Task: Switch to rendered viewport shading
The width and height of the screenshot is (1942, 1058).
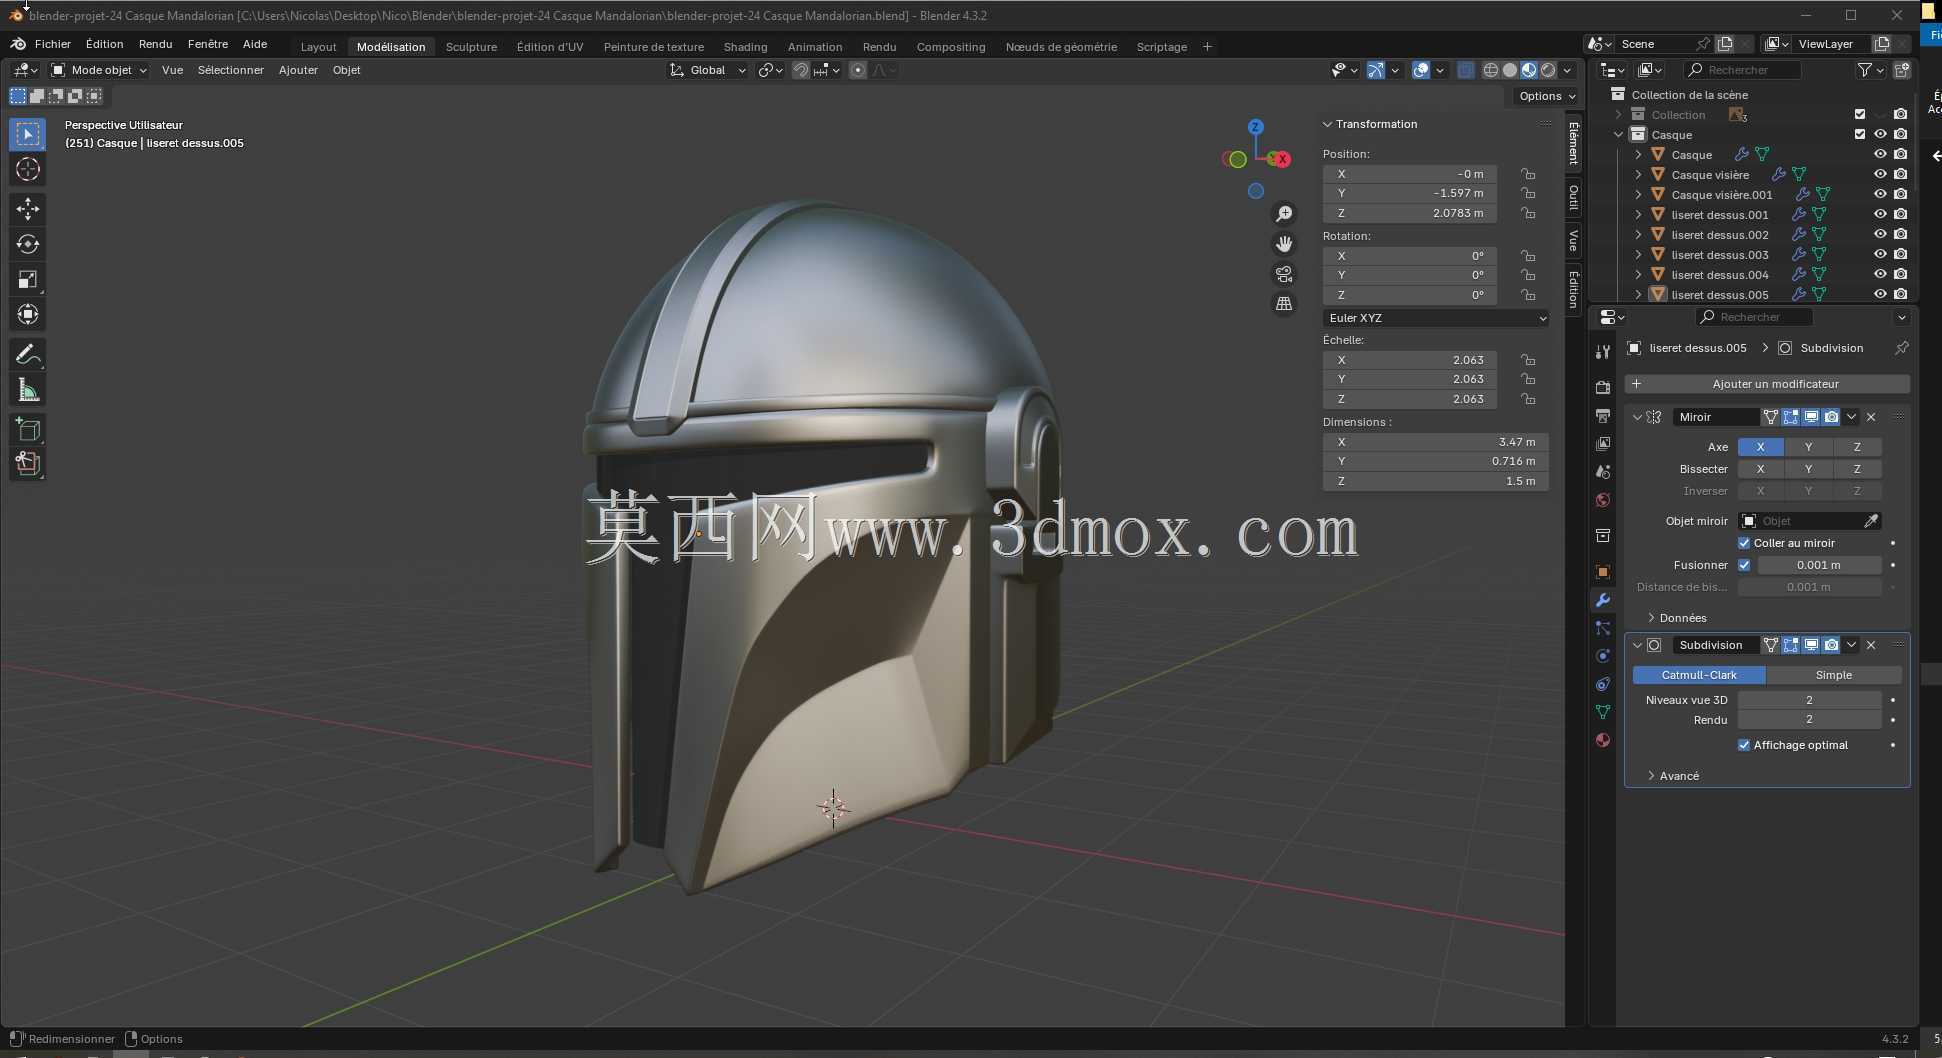Action: [x=1548, y=70]
